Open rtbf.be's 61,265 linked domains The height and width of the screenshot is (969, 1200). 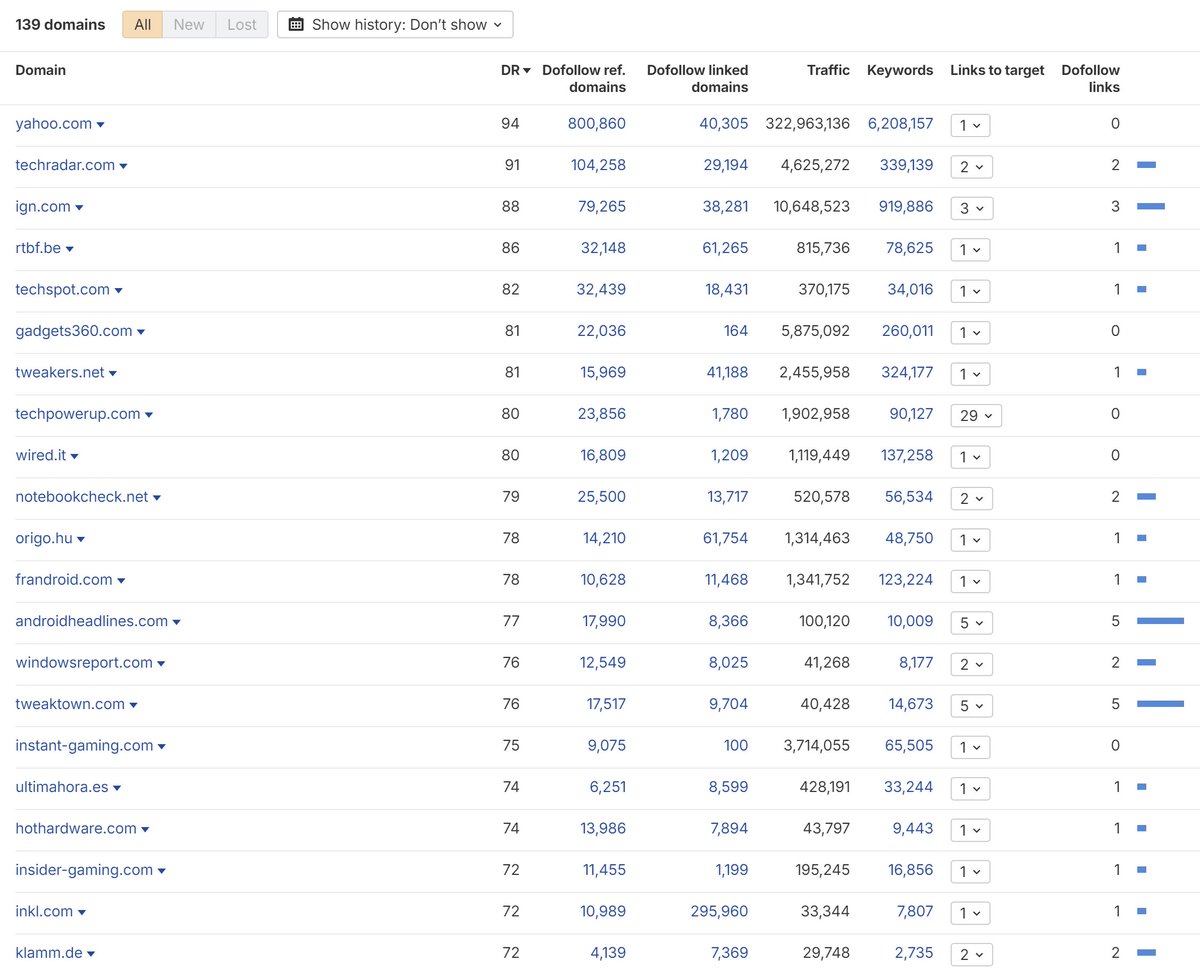point(724,248)
